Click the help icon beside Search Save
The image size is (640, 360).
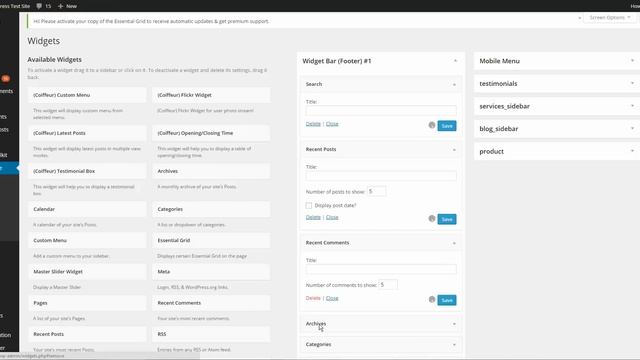[432, 125]
